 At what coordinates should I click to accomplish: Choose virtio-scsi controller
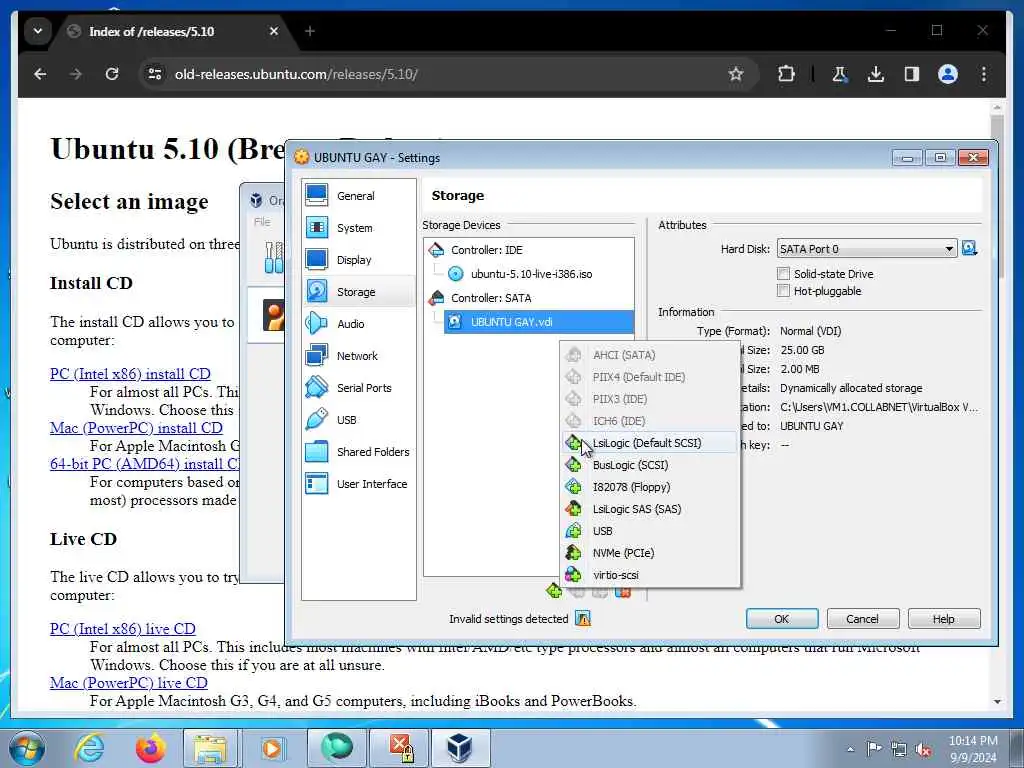tap(650, 575)
